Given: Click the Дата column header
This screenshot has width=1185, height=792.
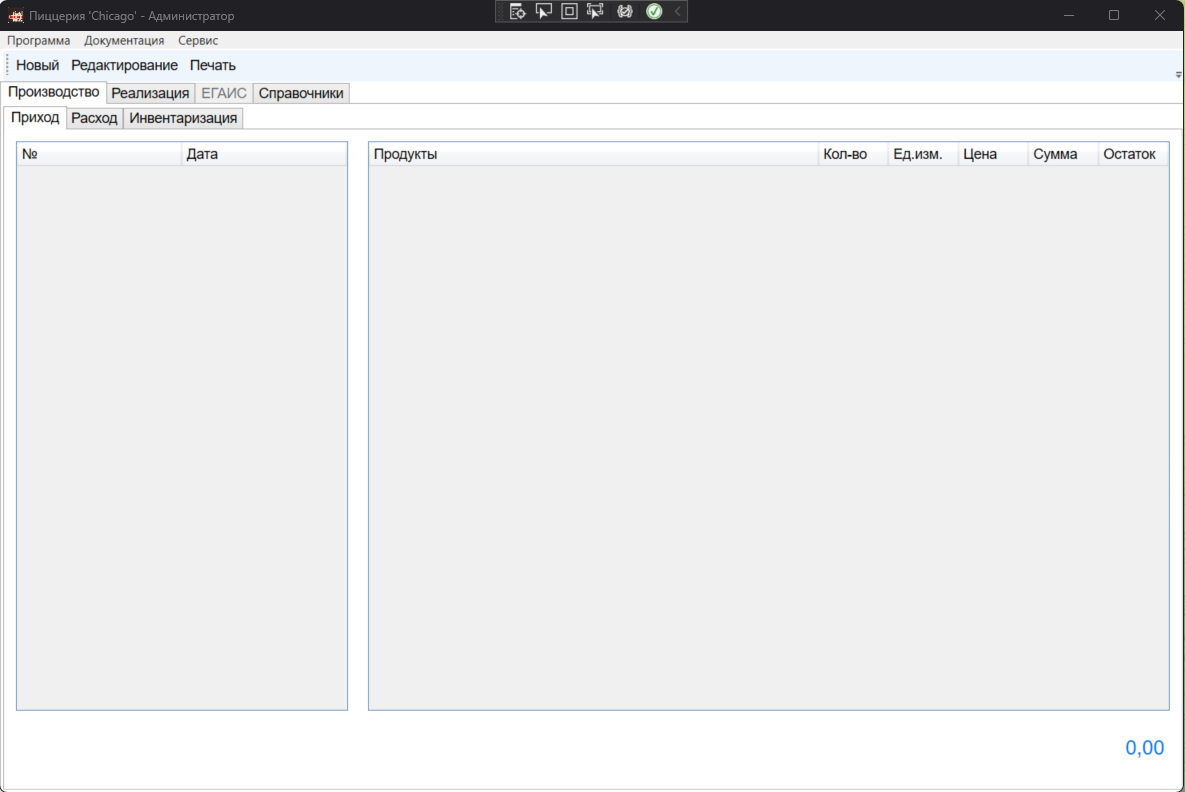Looking at the screenshot, I should coord(264,154).
